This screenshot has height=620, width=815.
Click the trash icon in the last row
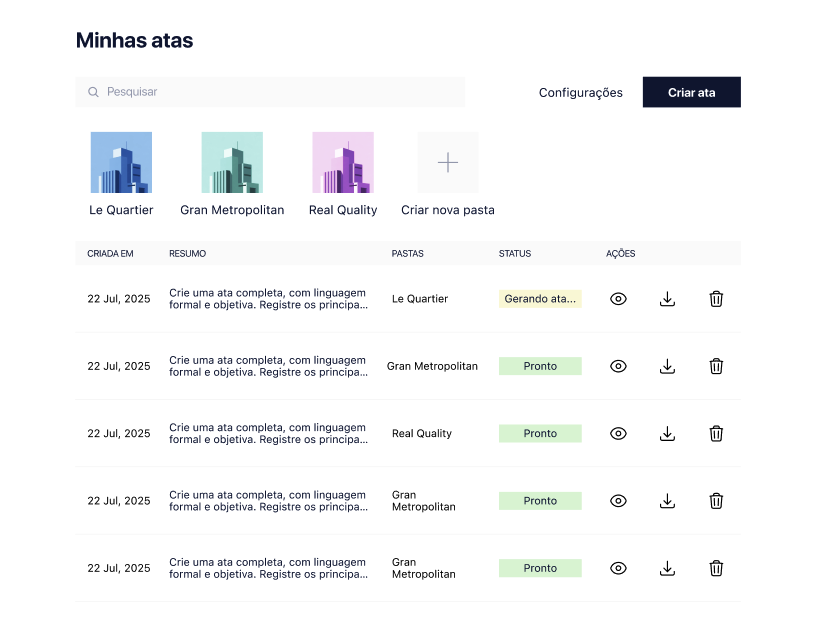pos(716,568)
